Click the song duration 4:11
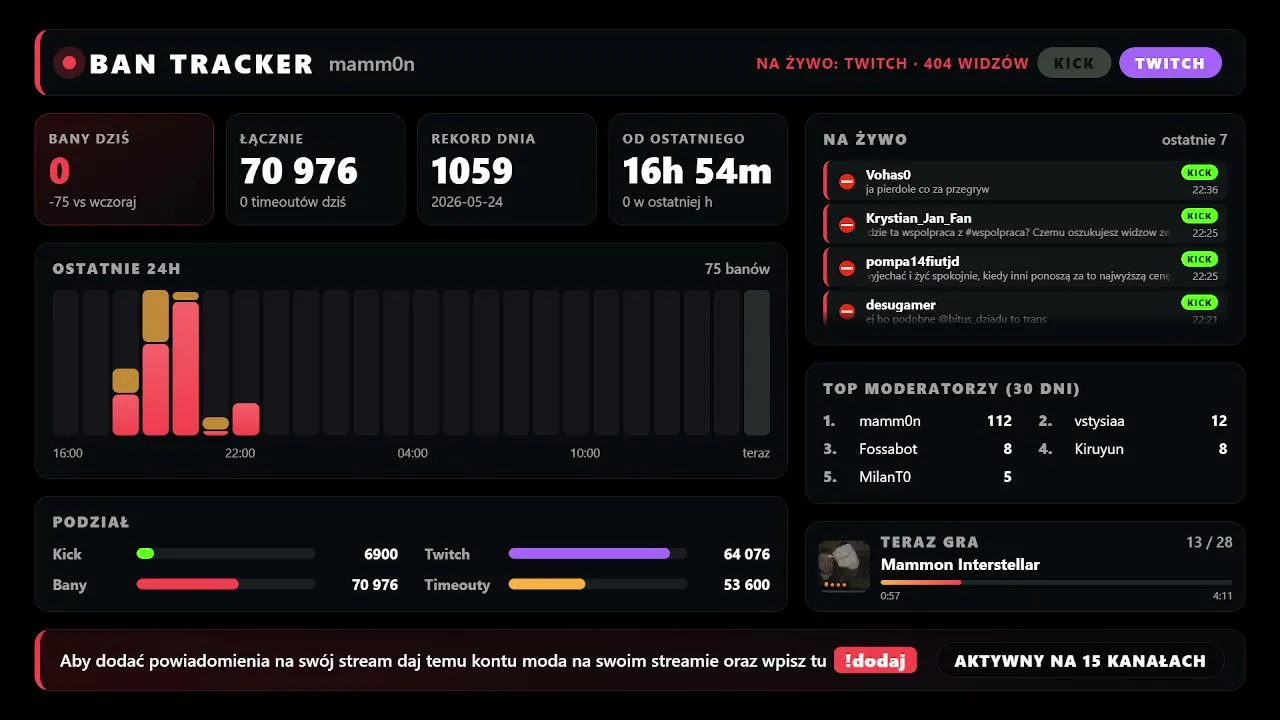 pos(1222,596)
